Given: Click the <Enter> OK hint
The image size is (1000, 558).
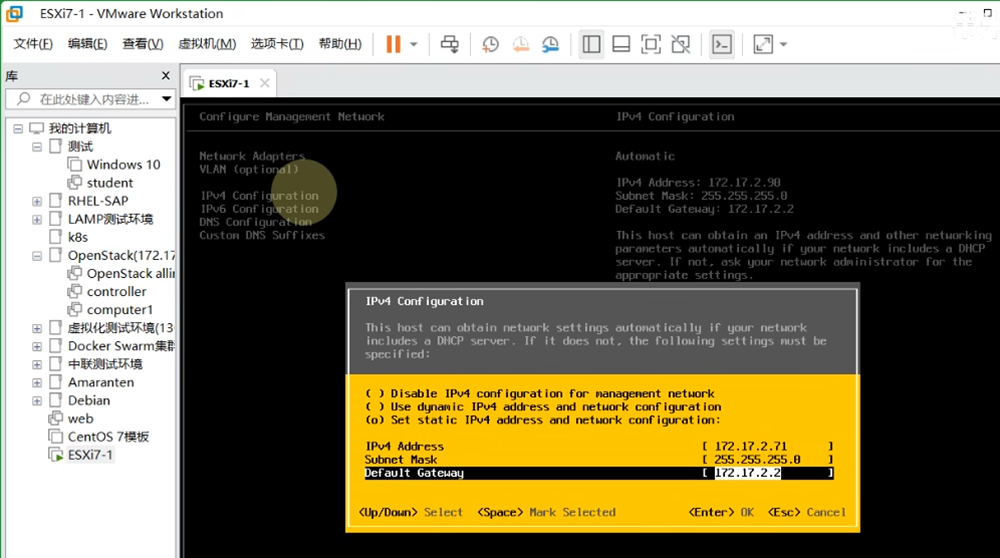Looking at the screenshot, I should [721, 512].
